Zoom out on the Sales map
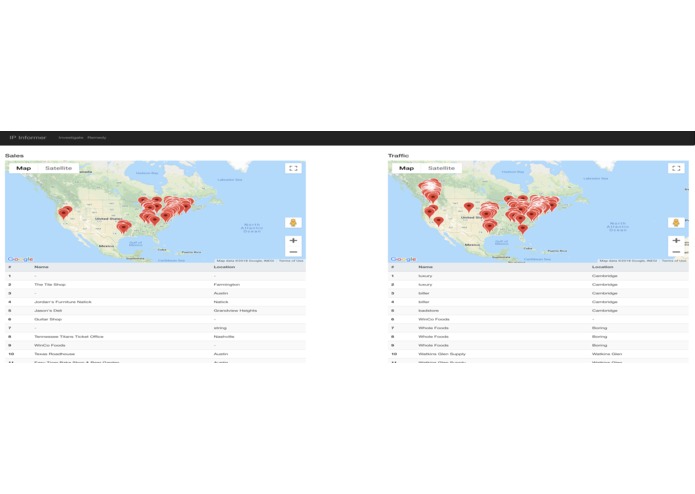 [x=293, y=252]
